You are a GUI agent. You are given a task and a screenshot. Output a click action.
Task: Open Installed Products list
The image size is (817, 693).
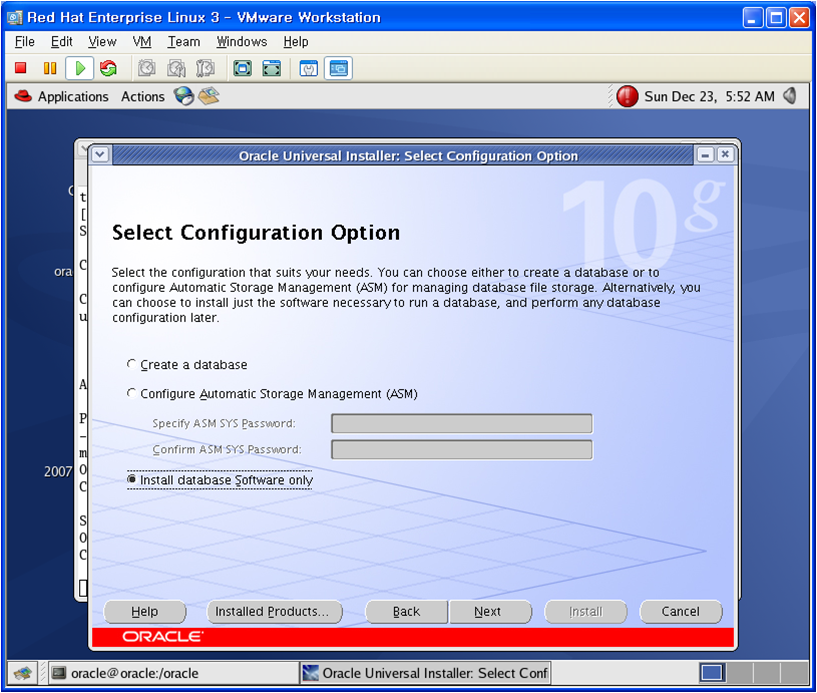tap(275, 612)
